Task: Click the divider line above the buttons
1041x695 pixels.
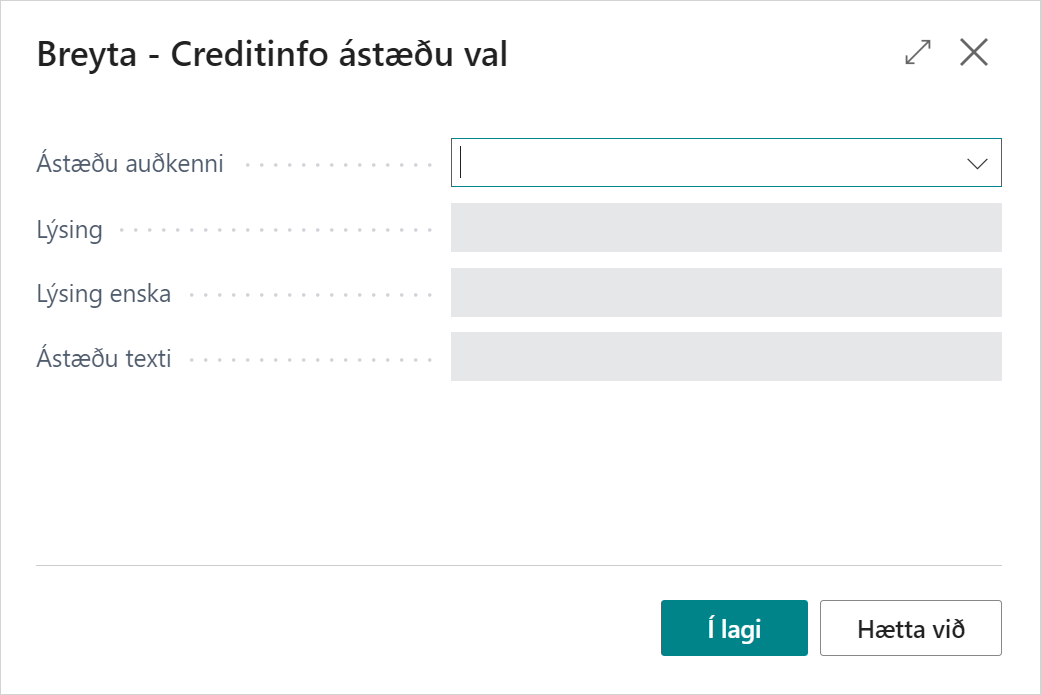Action: coord(518,565)
